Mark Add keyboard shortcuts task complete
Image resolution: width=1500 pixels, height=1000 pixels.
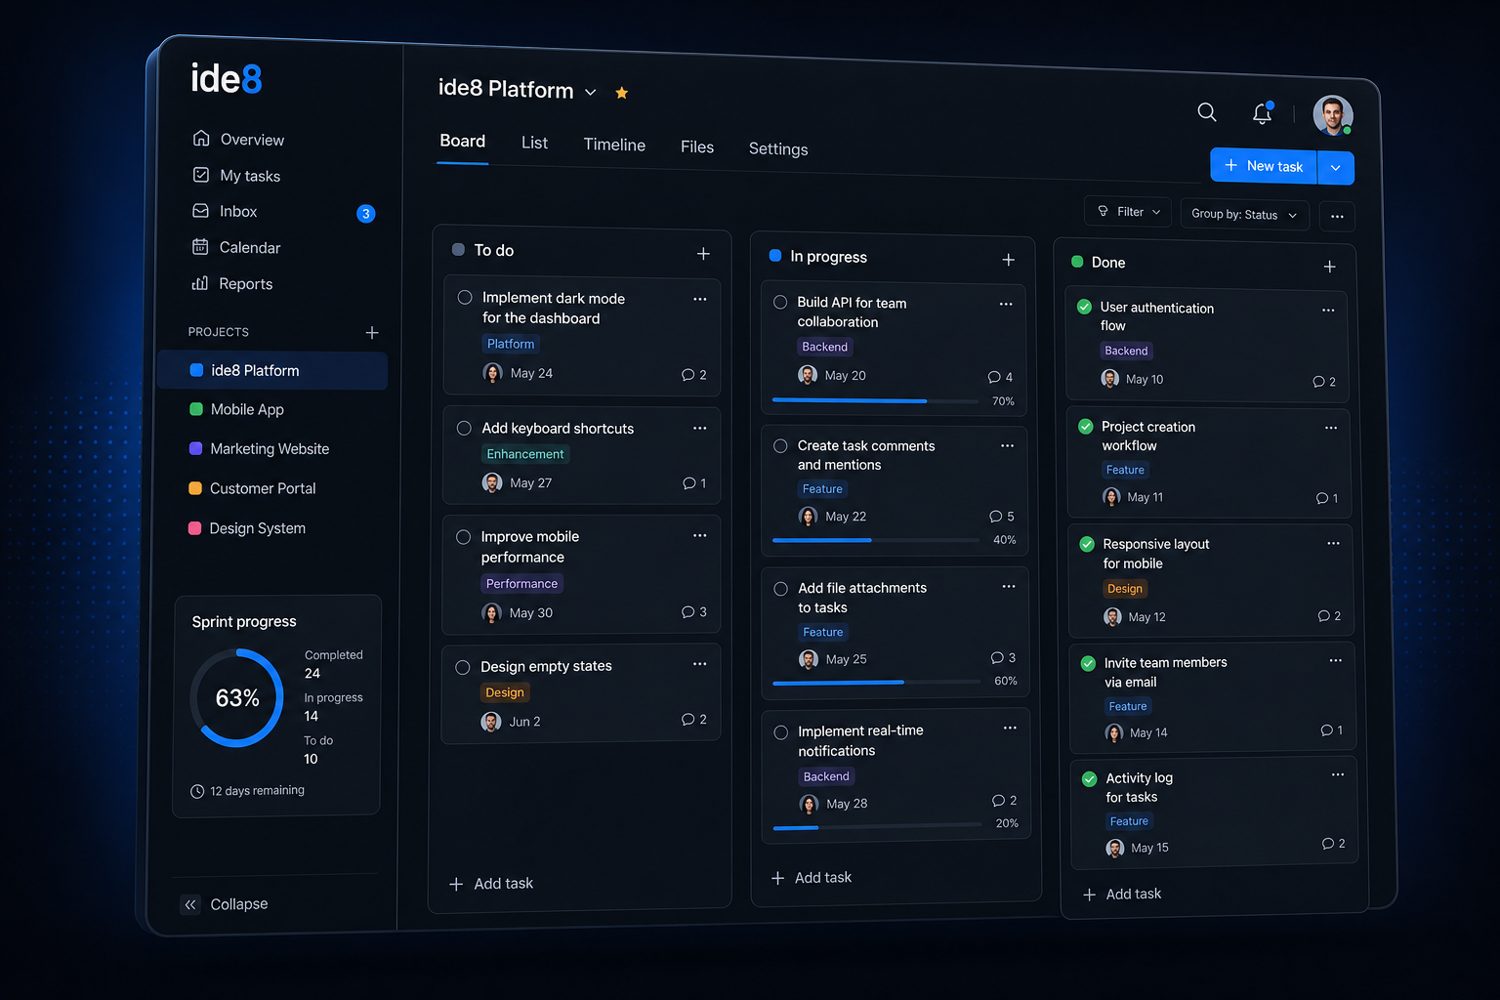(464, 428)
